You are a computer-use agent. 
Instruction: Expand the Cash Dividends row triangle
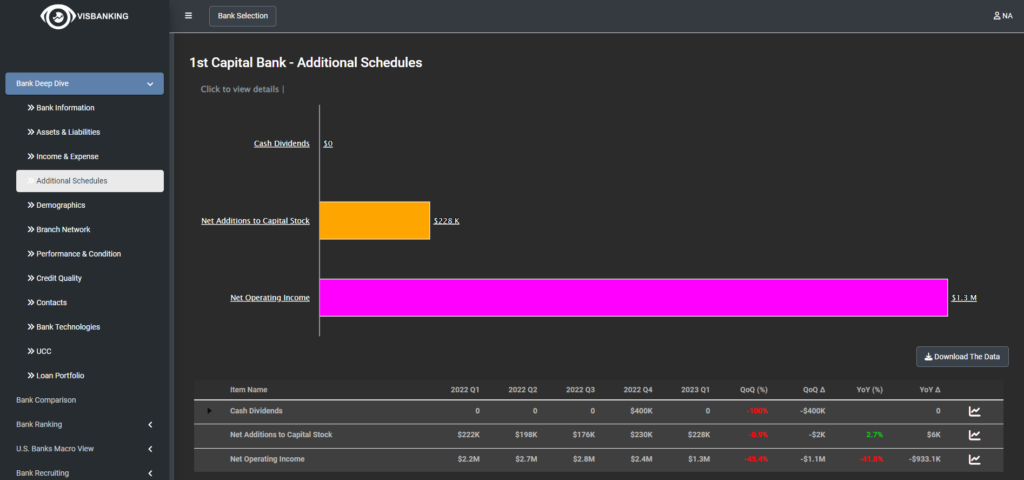point(209,411)
